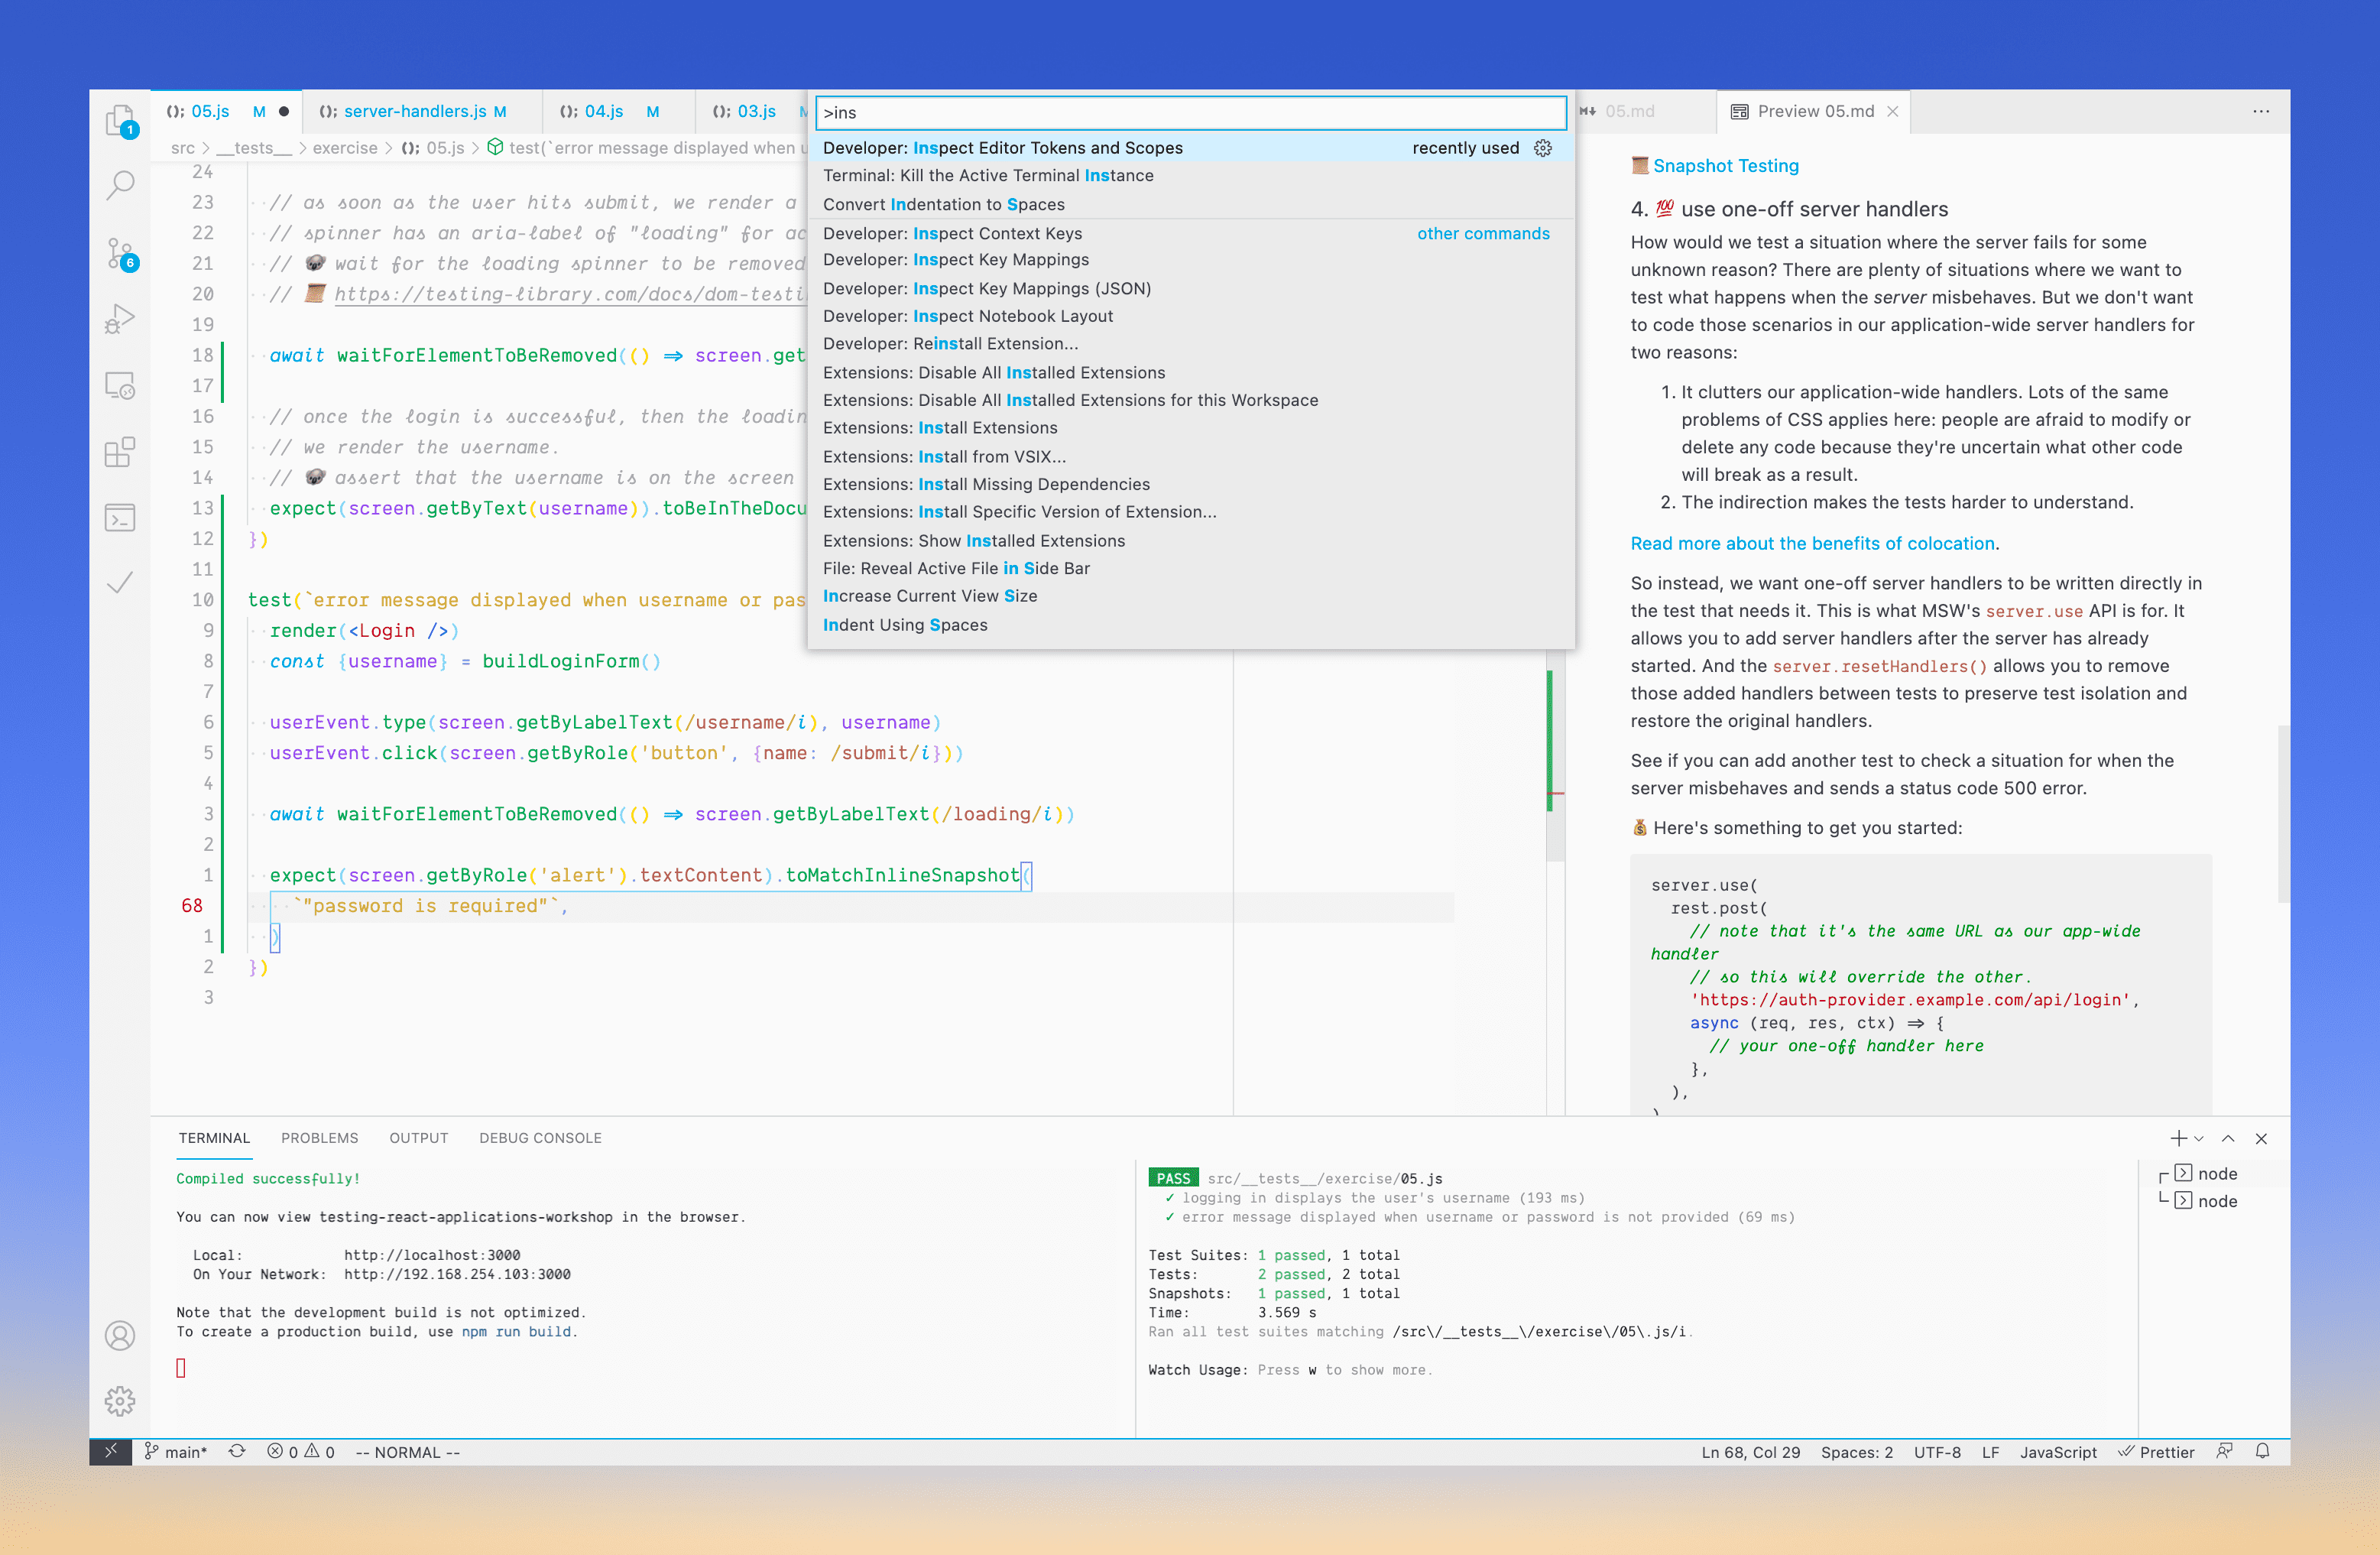Toggle maximize terminal panel chevron
The width and height of the screenshot is (2380, 1555).
click(2228, 1138)
